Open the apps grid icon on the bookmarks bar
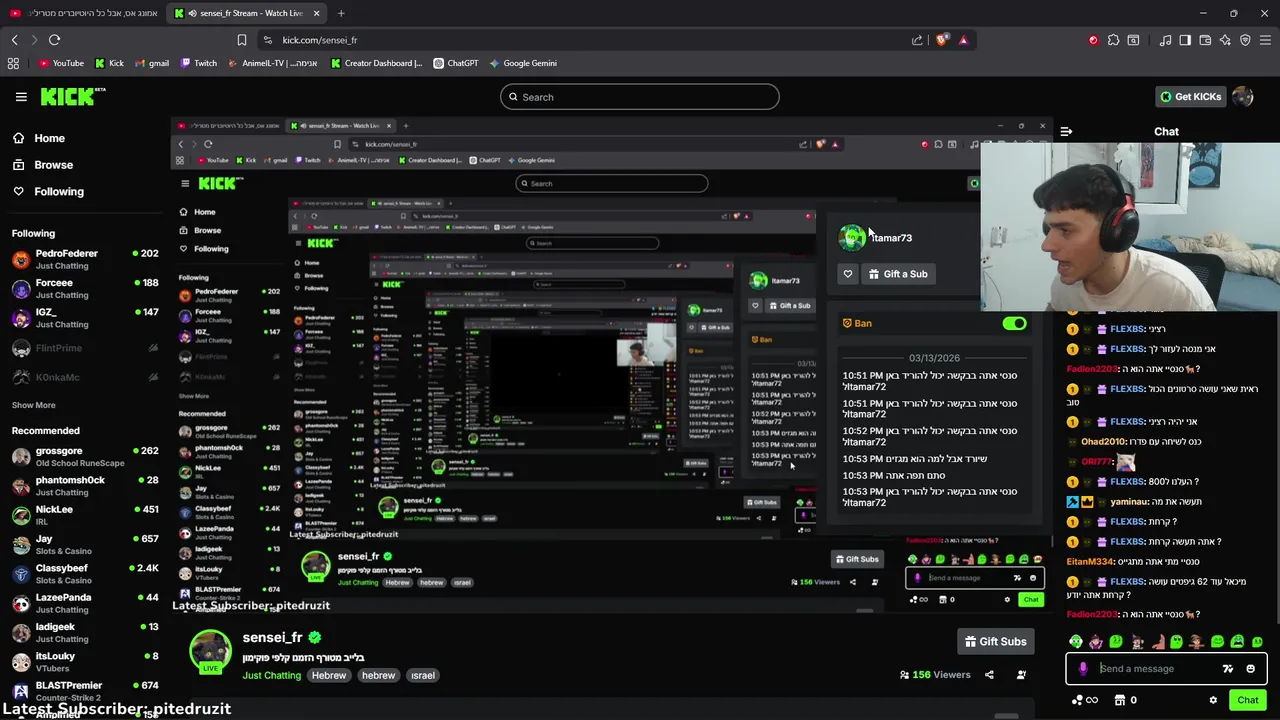Screen dimensions: 1280x720 click(13, 63)
